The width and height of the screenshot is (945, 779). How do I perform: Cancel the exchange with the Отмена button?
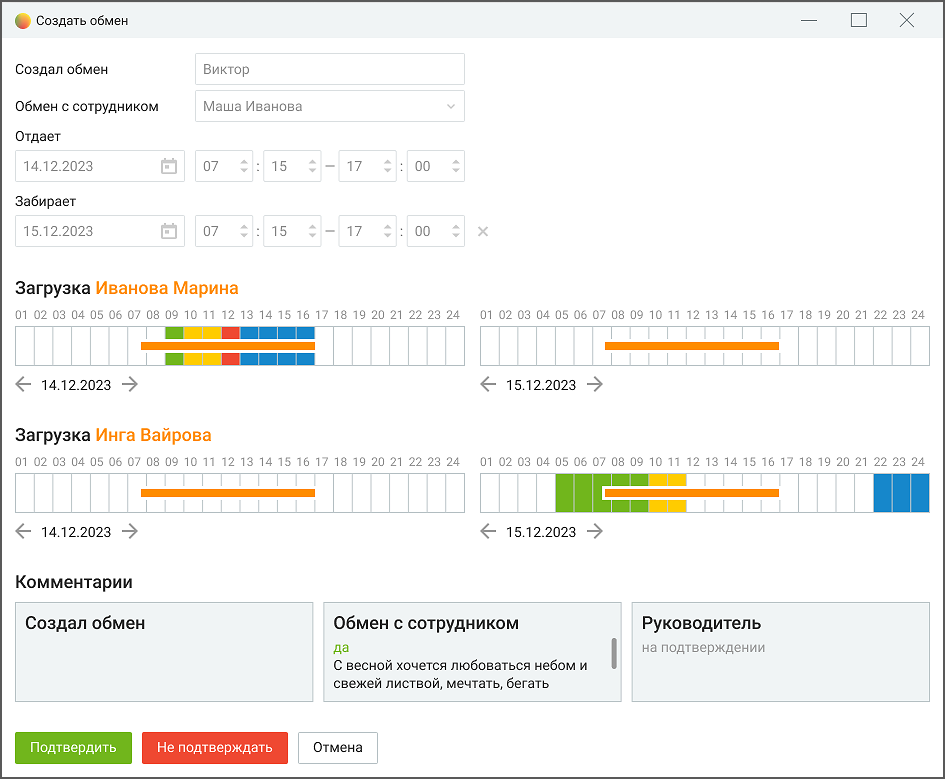[338, 748]
